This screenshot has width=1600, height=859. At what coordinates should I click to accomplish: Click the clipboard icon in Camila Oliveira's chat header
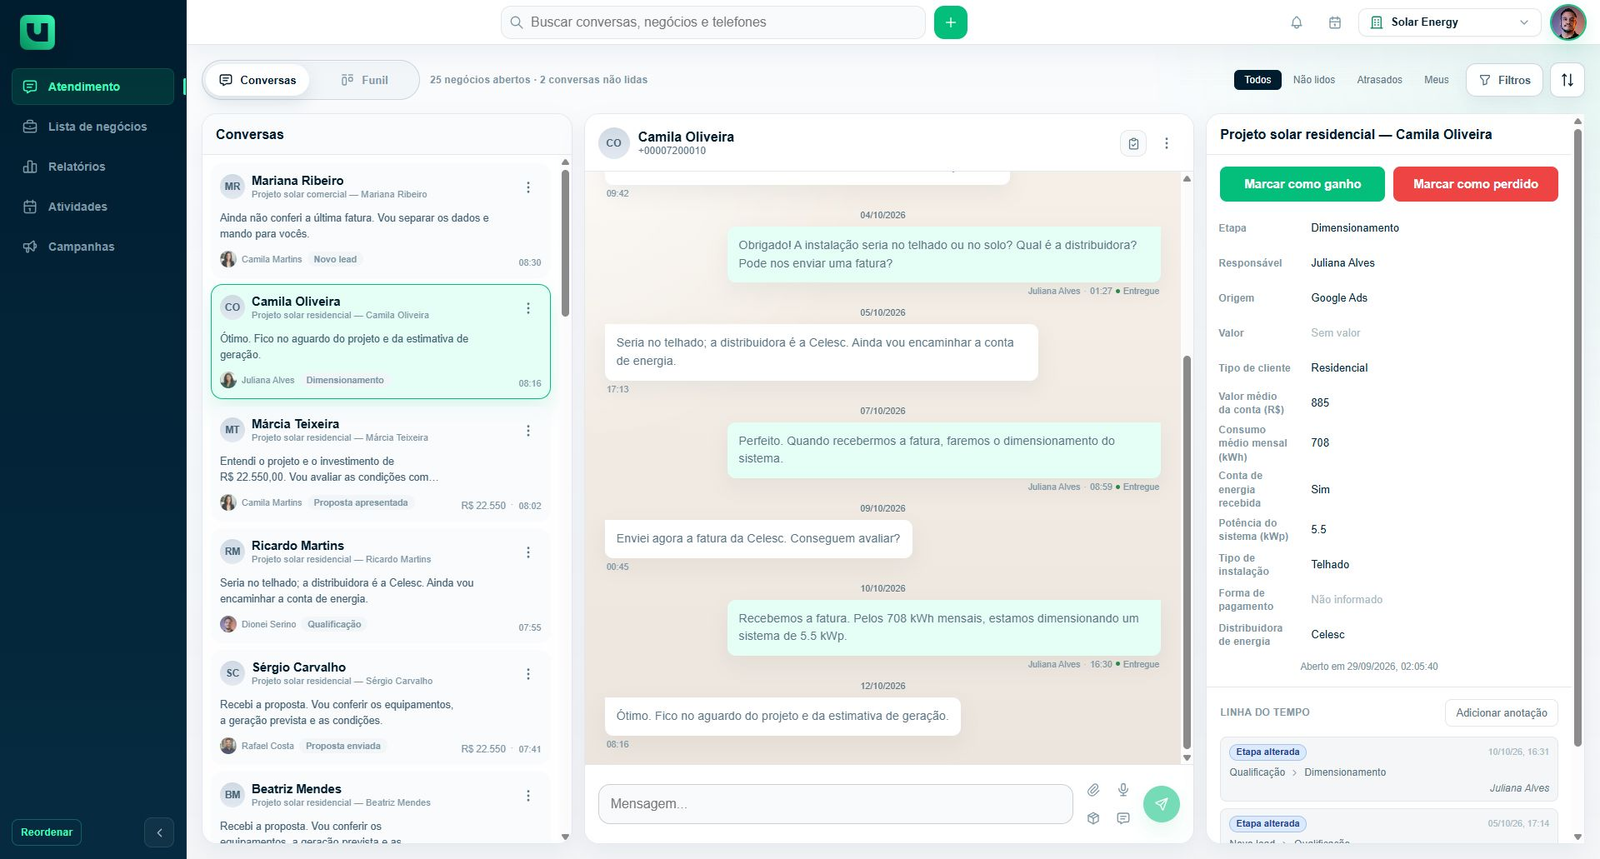1133,143
